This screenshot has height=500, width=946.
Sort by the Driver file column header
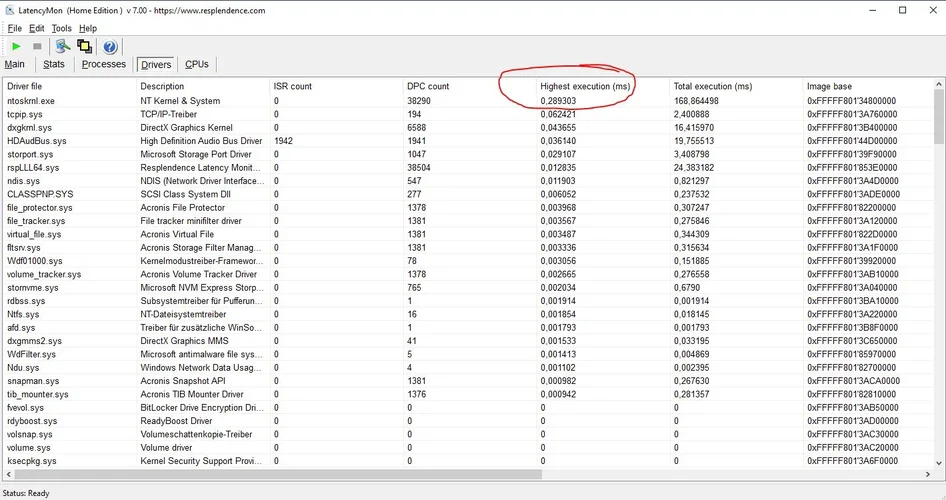pos(70,86)
